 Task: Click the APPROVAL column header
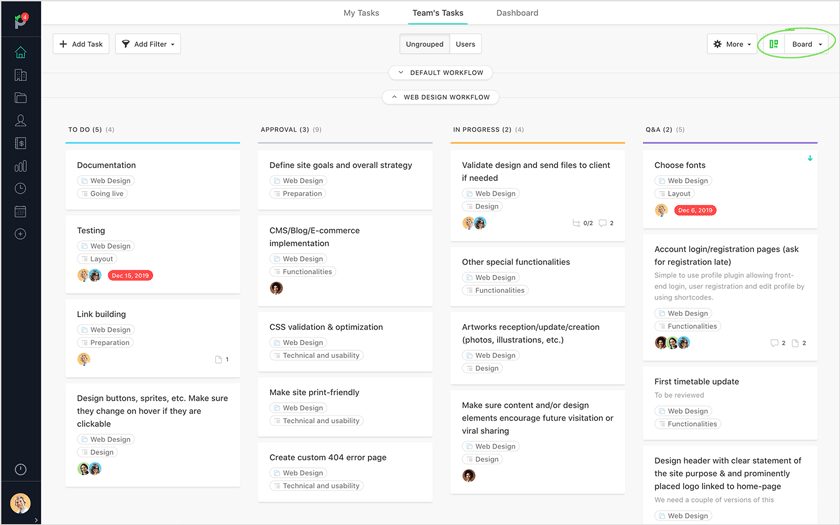tap(291, 130)
